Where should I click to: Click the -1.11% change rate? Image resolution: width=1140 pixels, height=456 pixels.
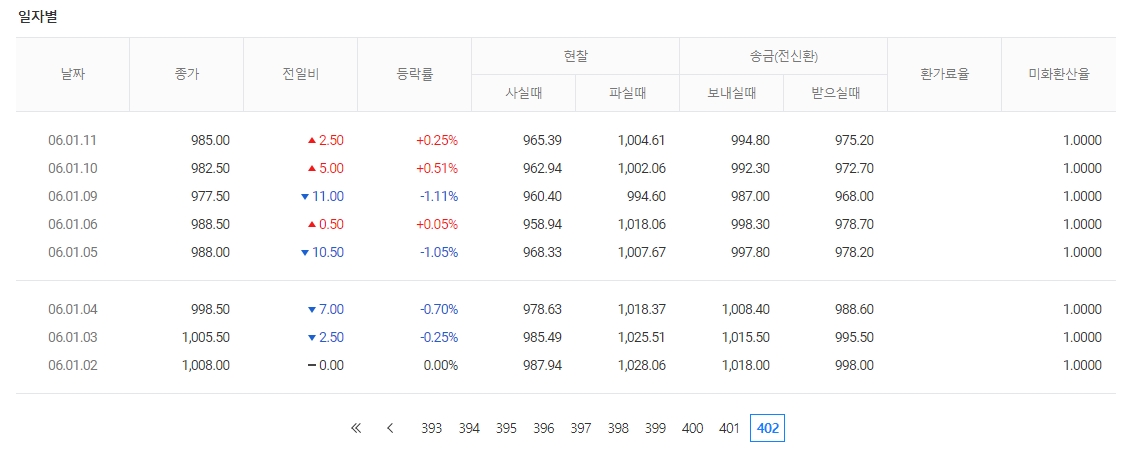pos(438,196)
